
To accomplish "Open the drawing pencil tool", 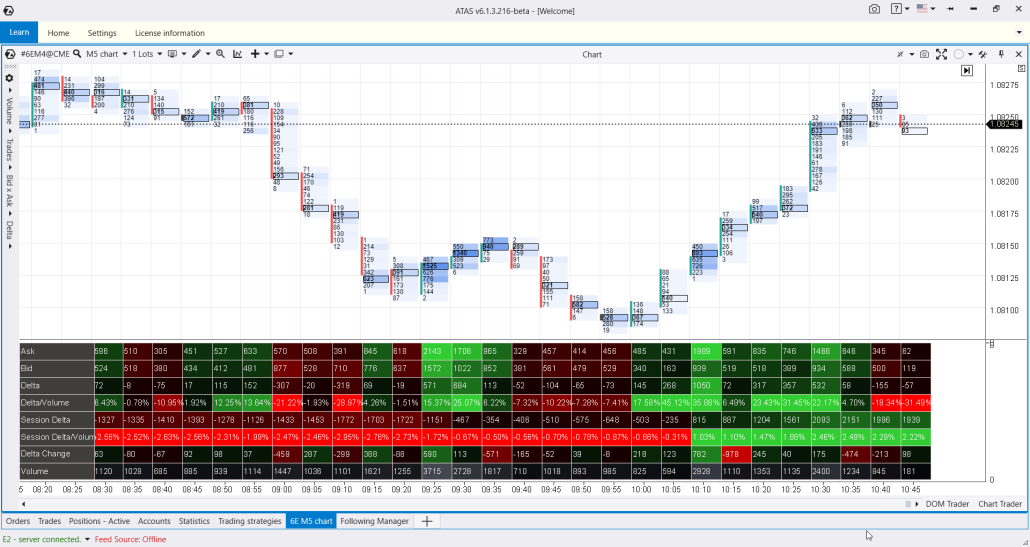I will [x=197, y=53].
